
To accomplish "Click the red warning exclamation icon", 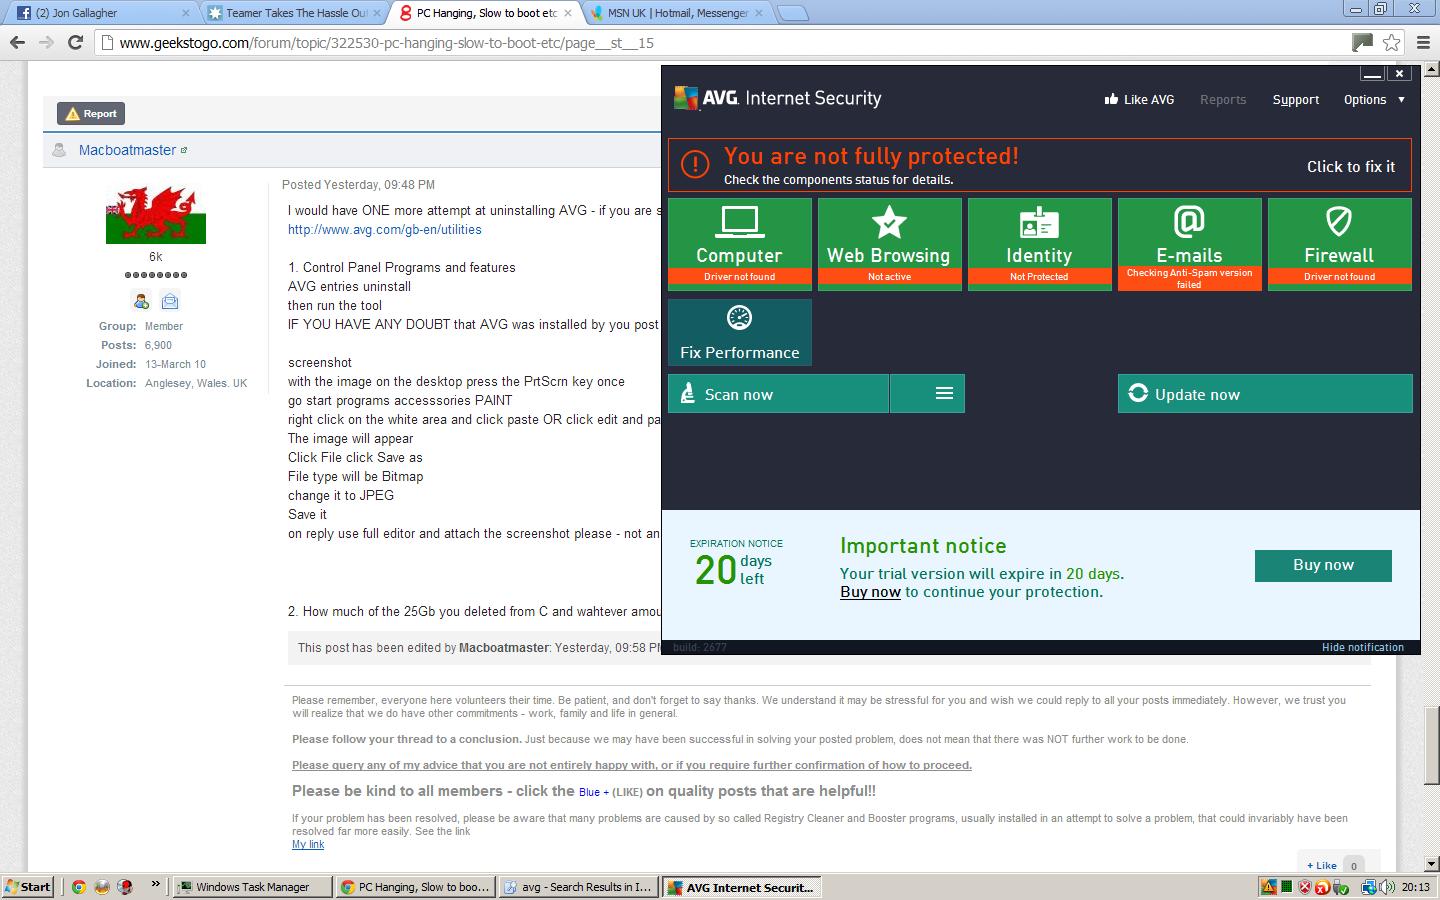I will click(x=695, y=164).
